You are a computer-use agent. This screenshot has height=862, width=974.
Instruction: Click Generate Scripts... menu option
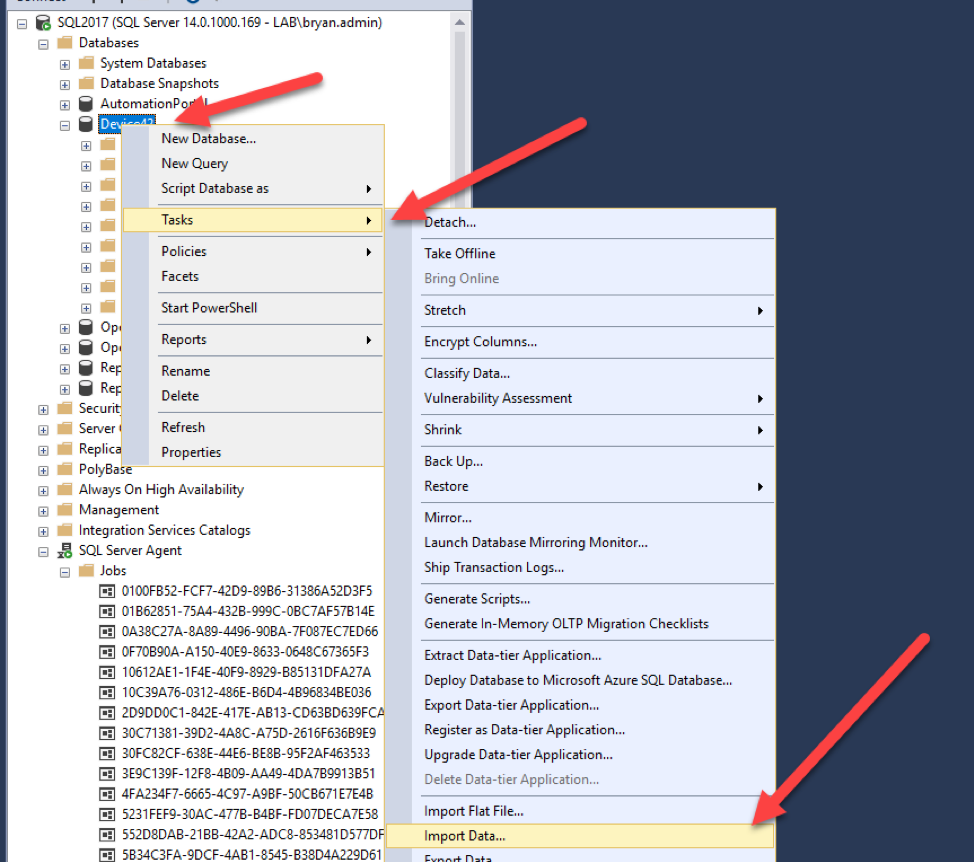pos(477,599)
